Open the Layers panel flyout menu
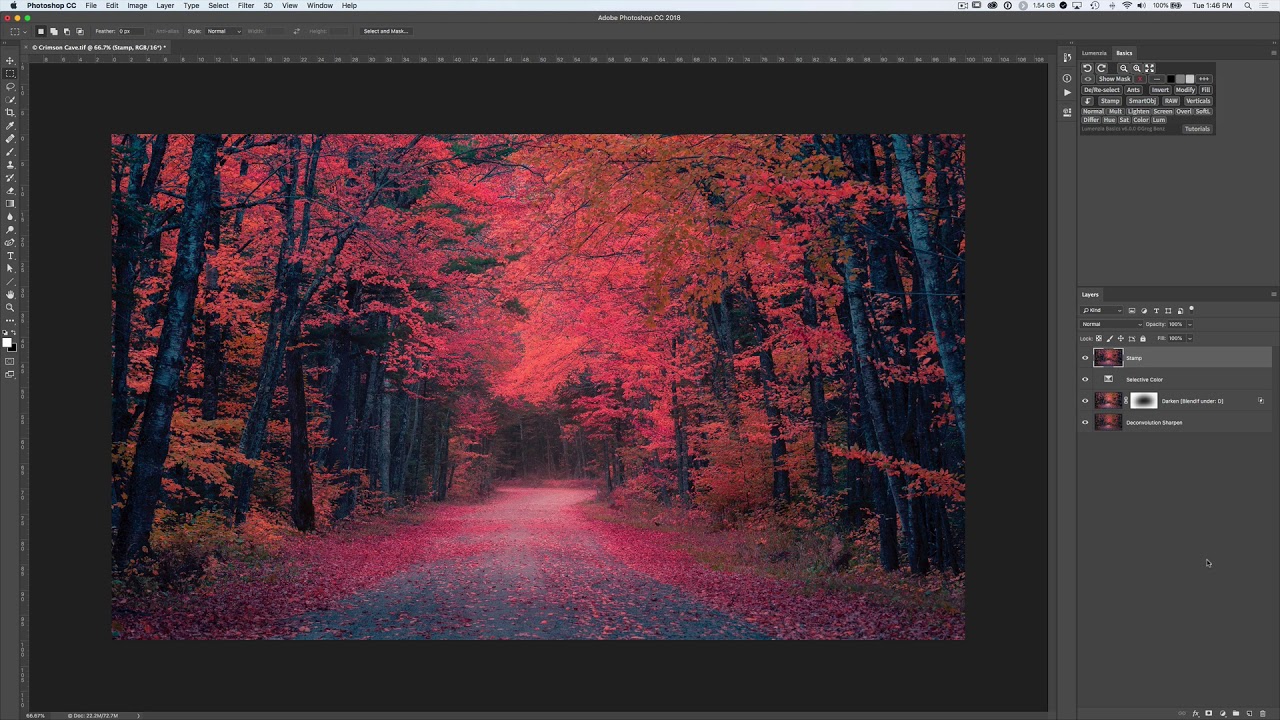The height and width of the screenshot is (720, 1280). [x=1274, y=294]
